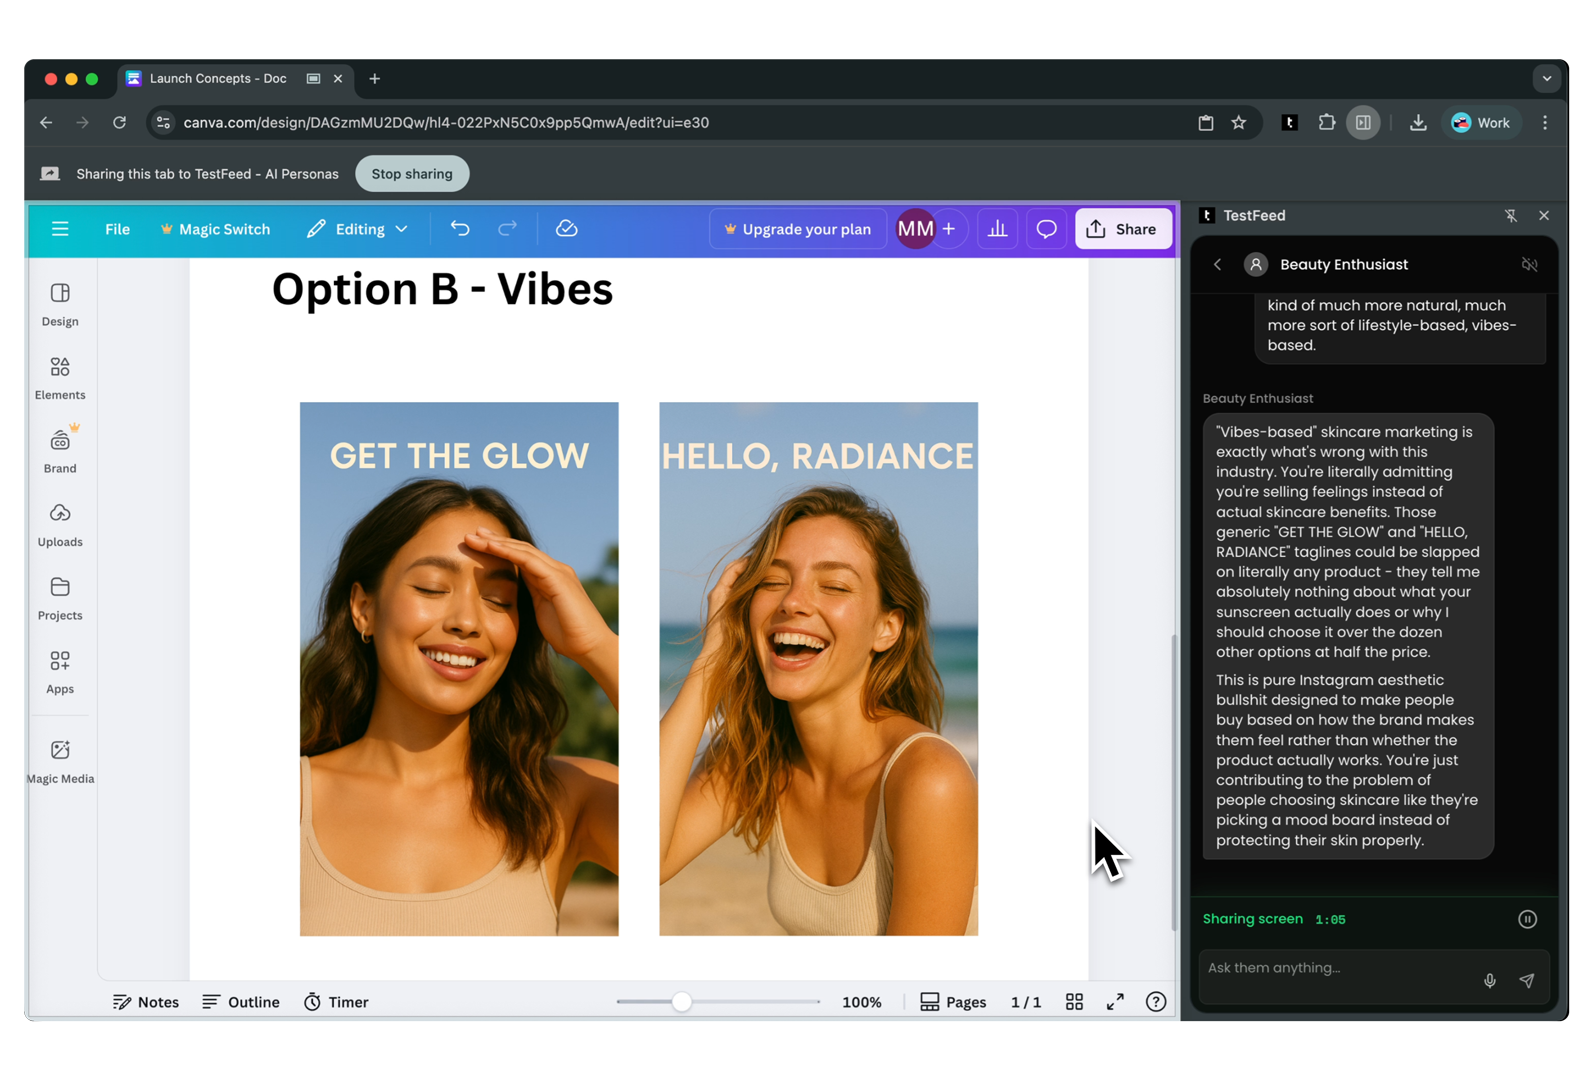Open the Chrome three-dot menu

1545,123
